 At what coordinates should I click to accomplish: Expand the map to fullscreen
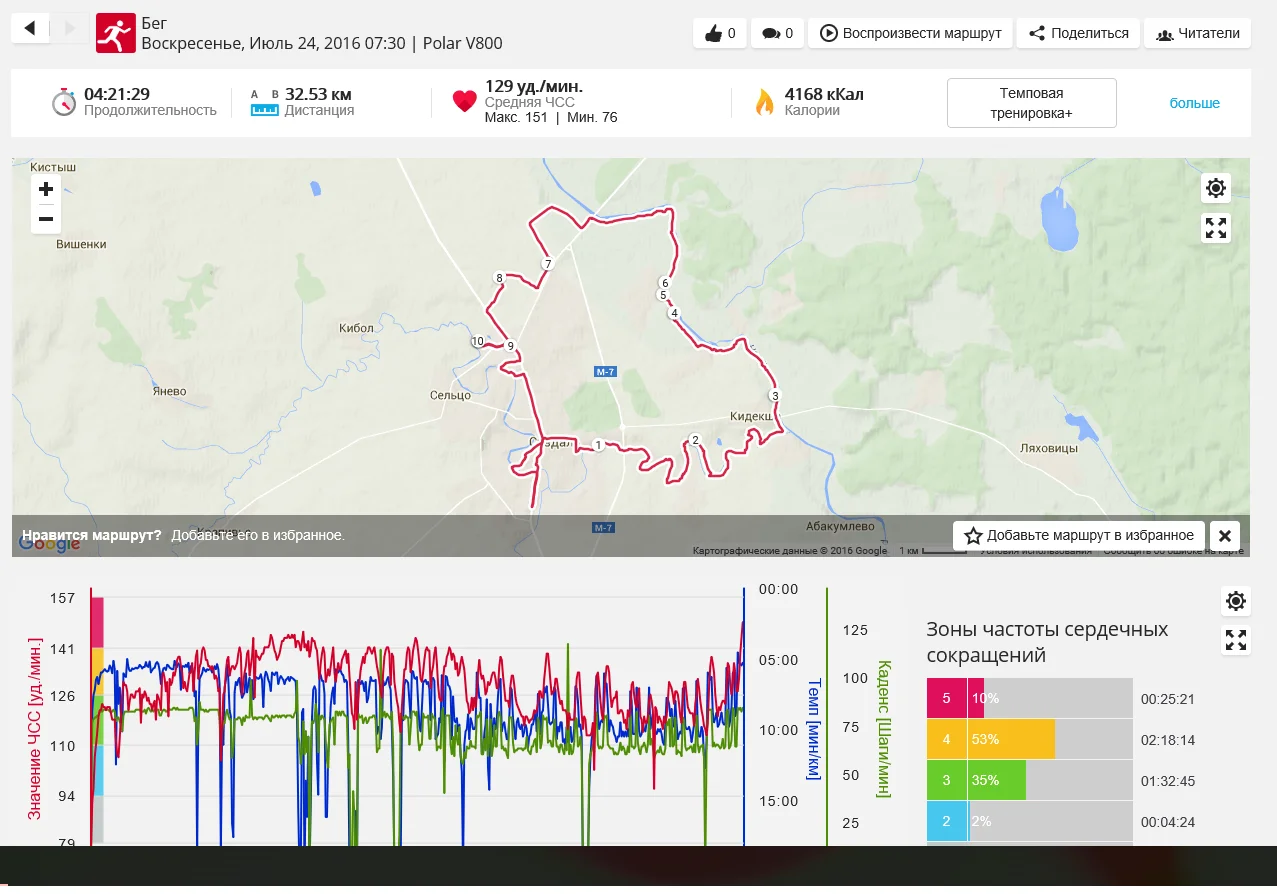tap(1215, 229)
